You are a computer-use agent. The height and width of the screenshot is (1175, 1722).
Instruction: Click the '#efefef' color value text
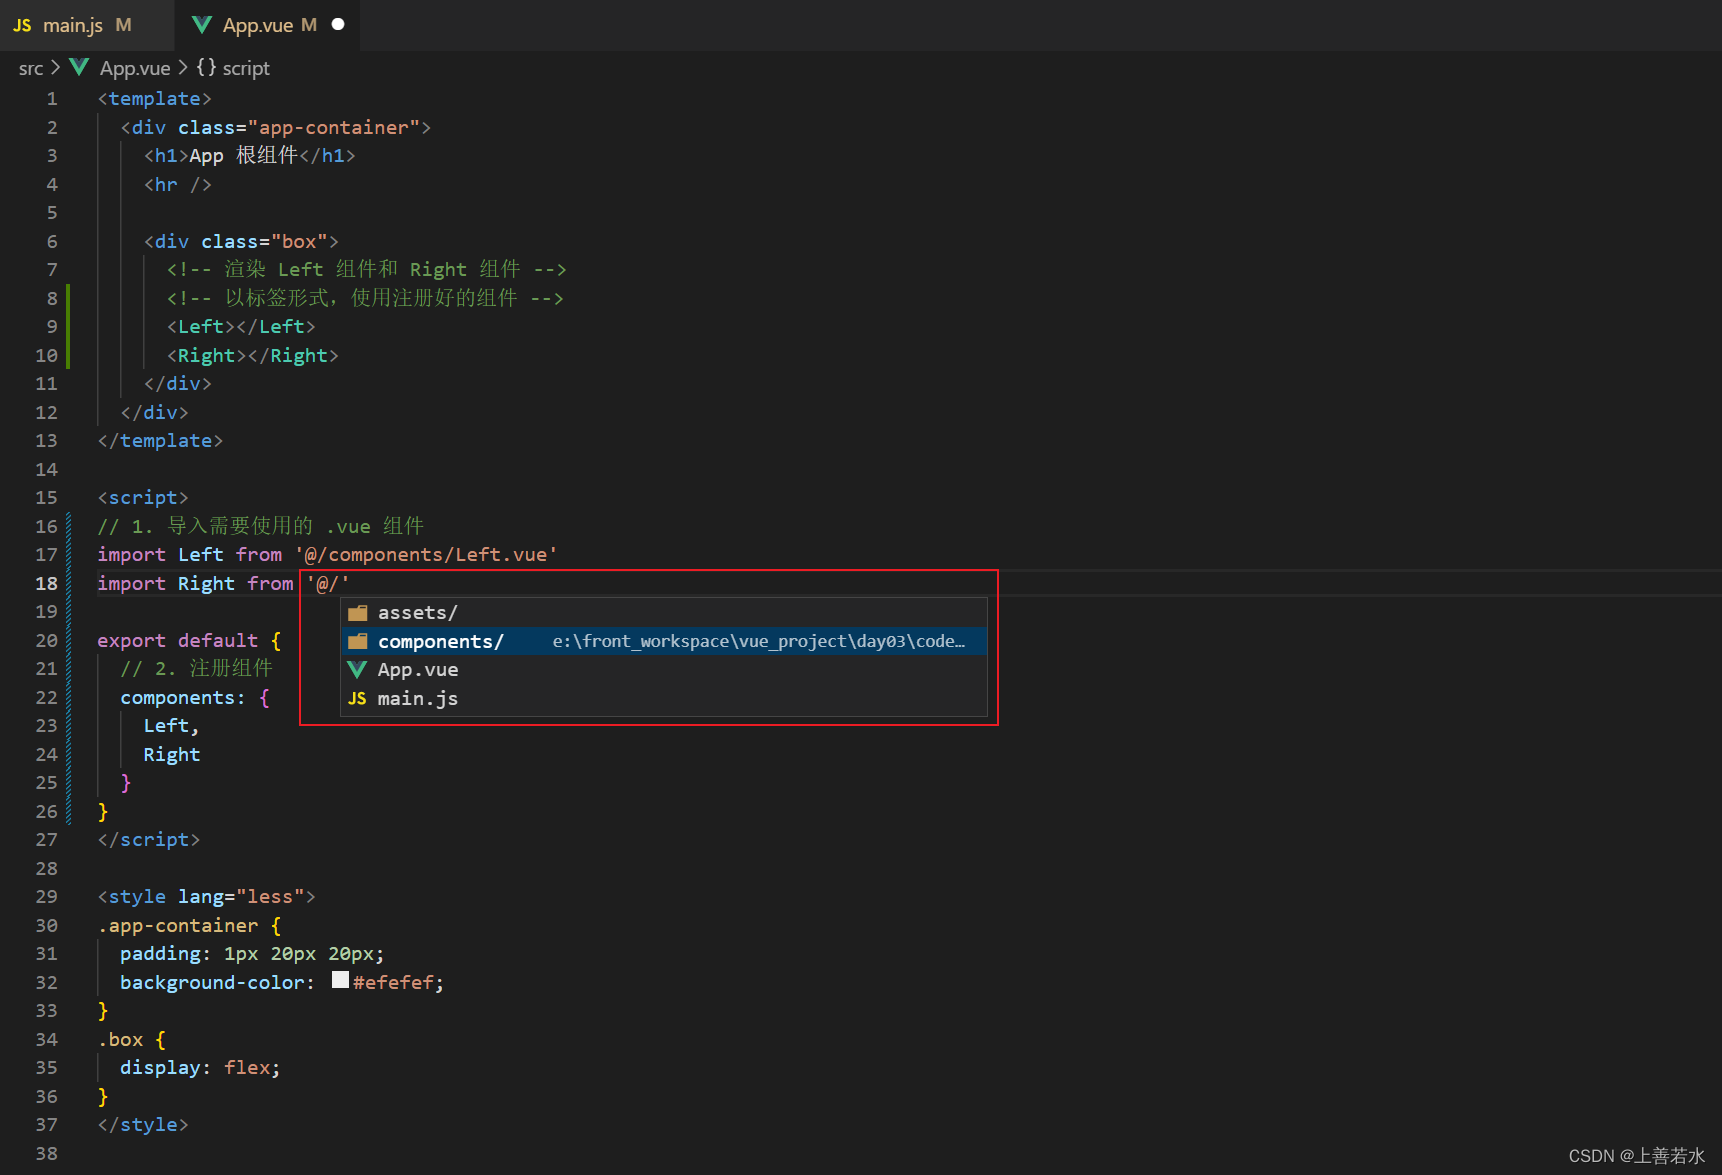394,982
